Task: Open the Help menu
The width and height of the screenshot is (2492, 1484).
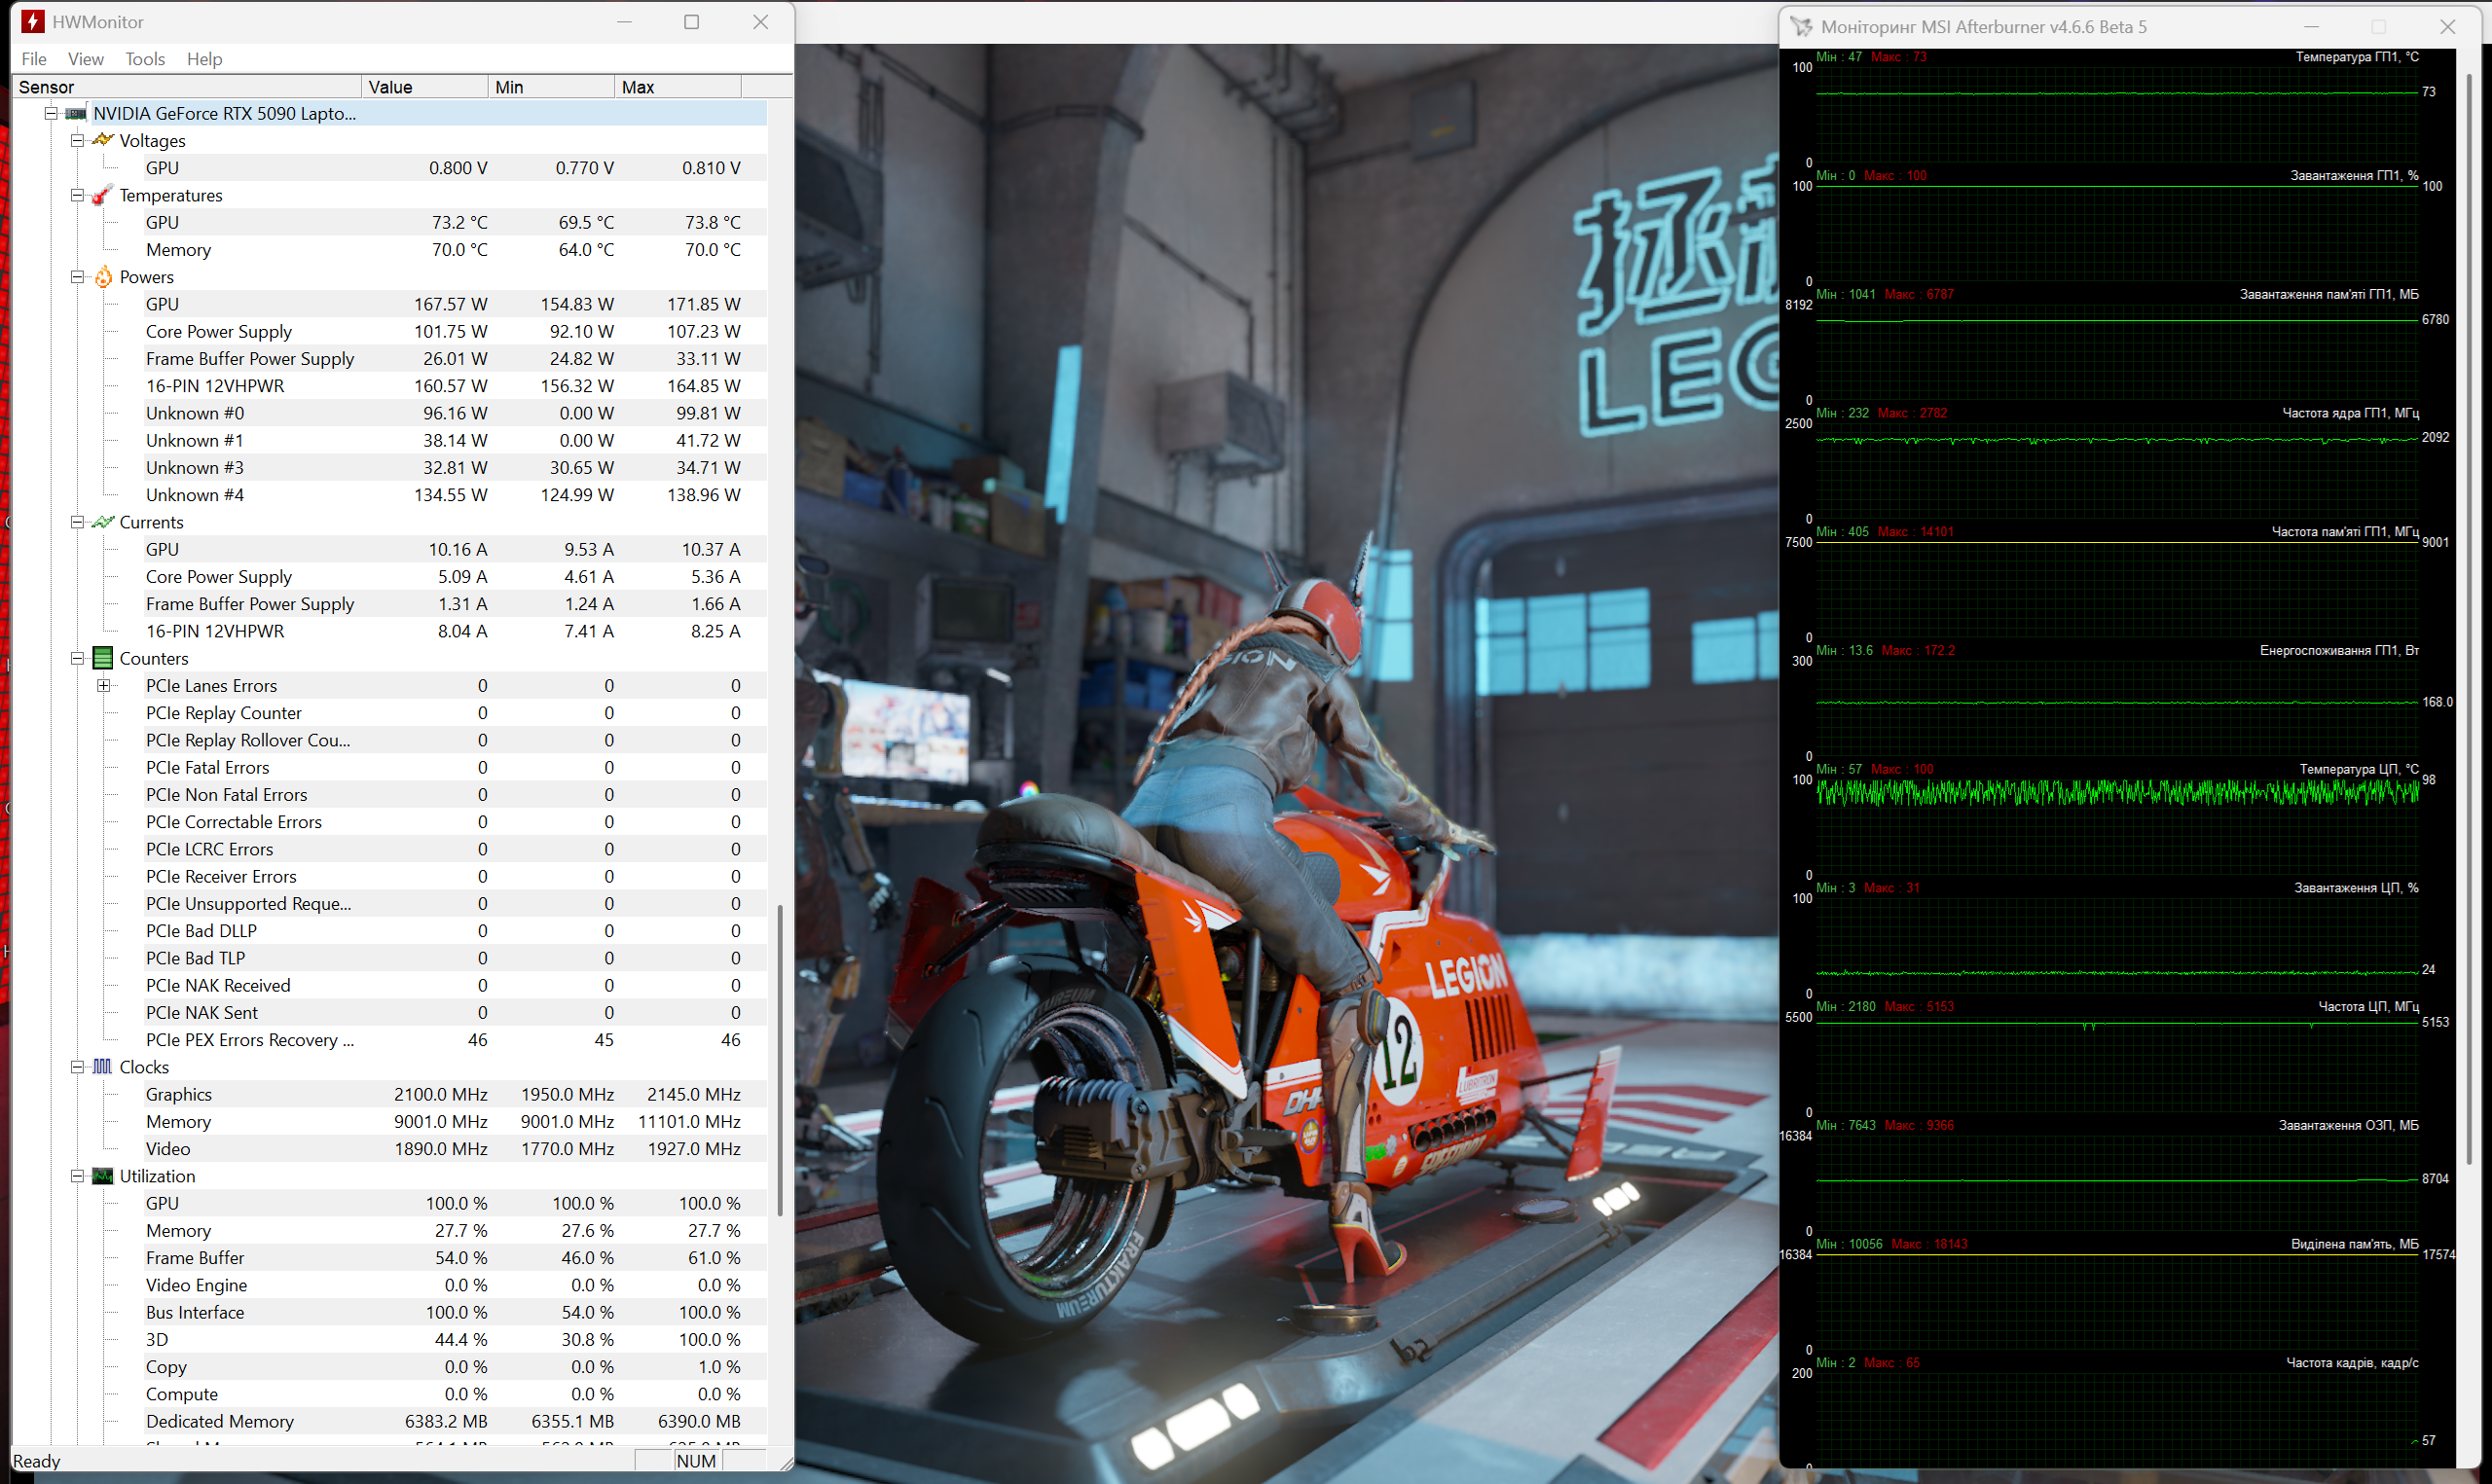Action: pyautogui.click(x=204, y=59)
